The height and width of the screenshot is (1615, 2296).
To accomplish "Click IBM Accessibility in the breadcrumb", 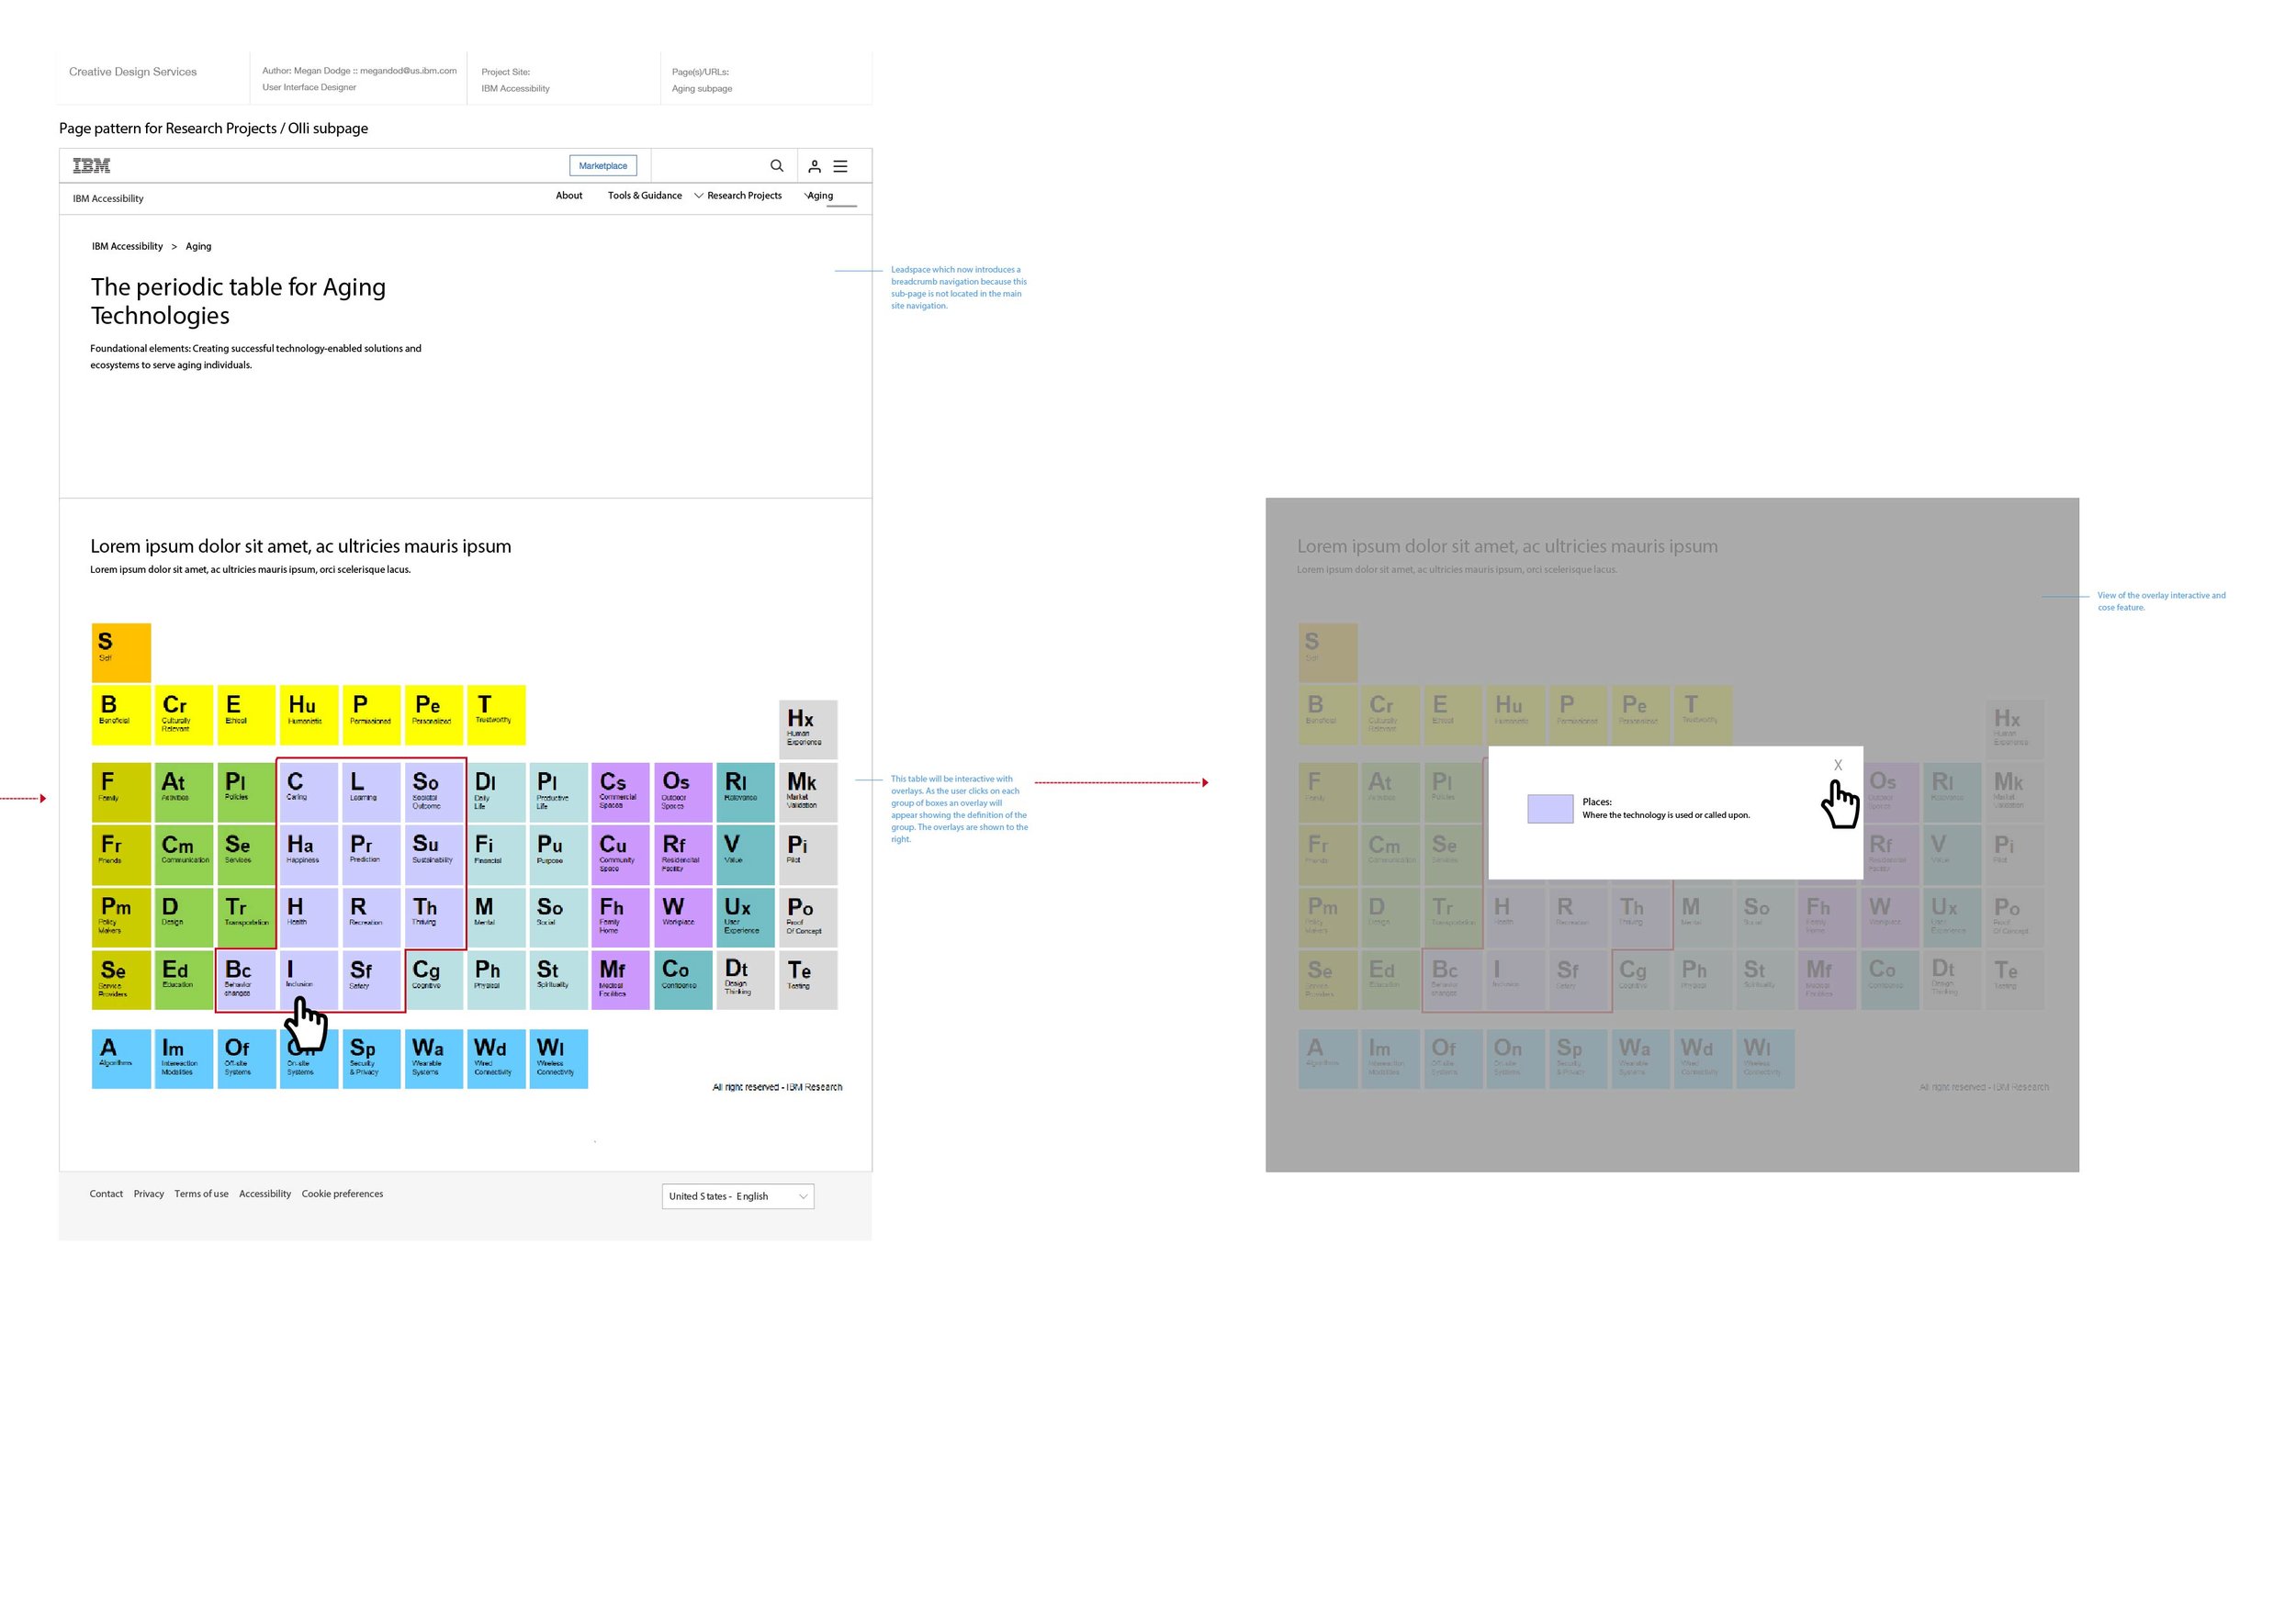I will point(127,246).
